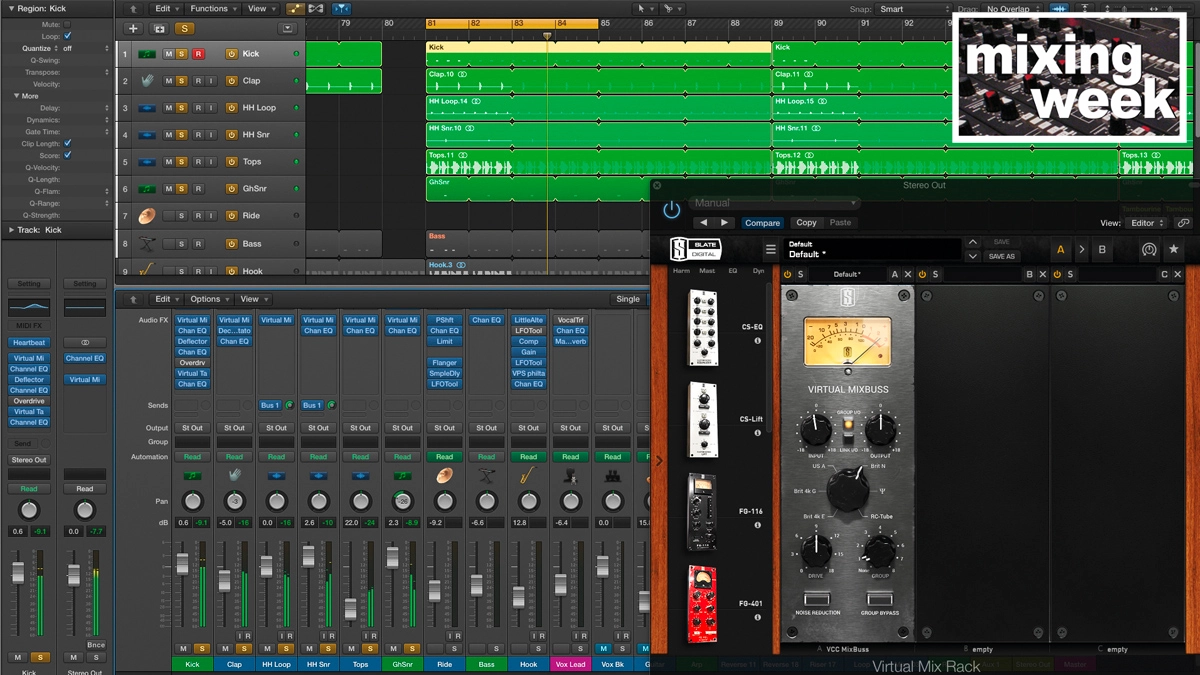This screenshot has width=1200, height=675.
Task: Expand the Track: Kick inspector section
Action: click(11, 230)
